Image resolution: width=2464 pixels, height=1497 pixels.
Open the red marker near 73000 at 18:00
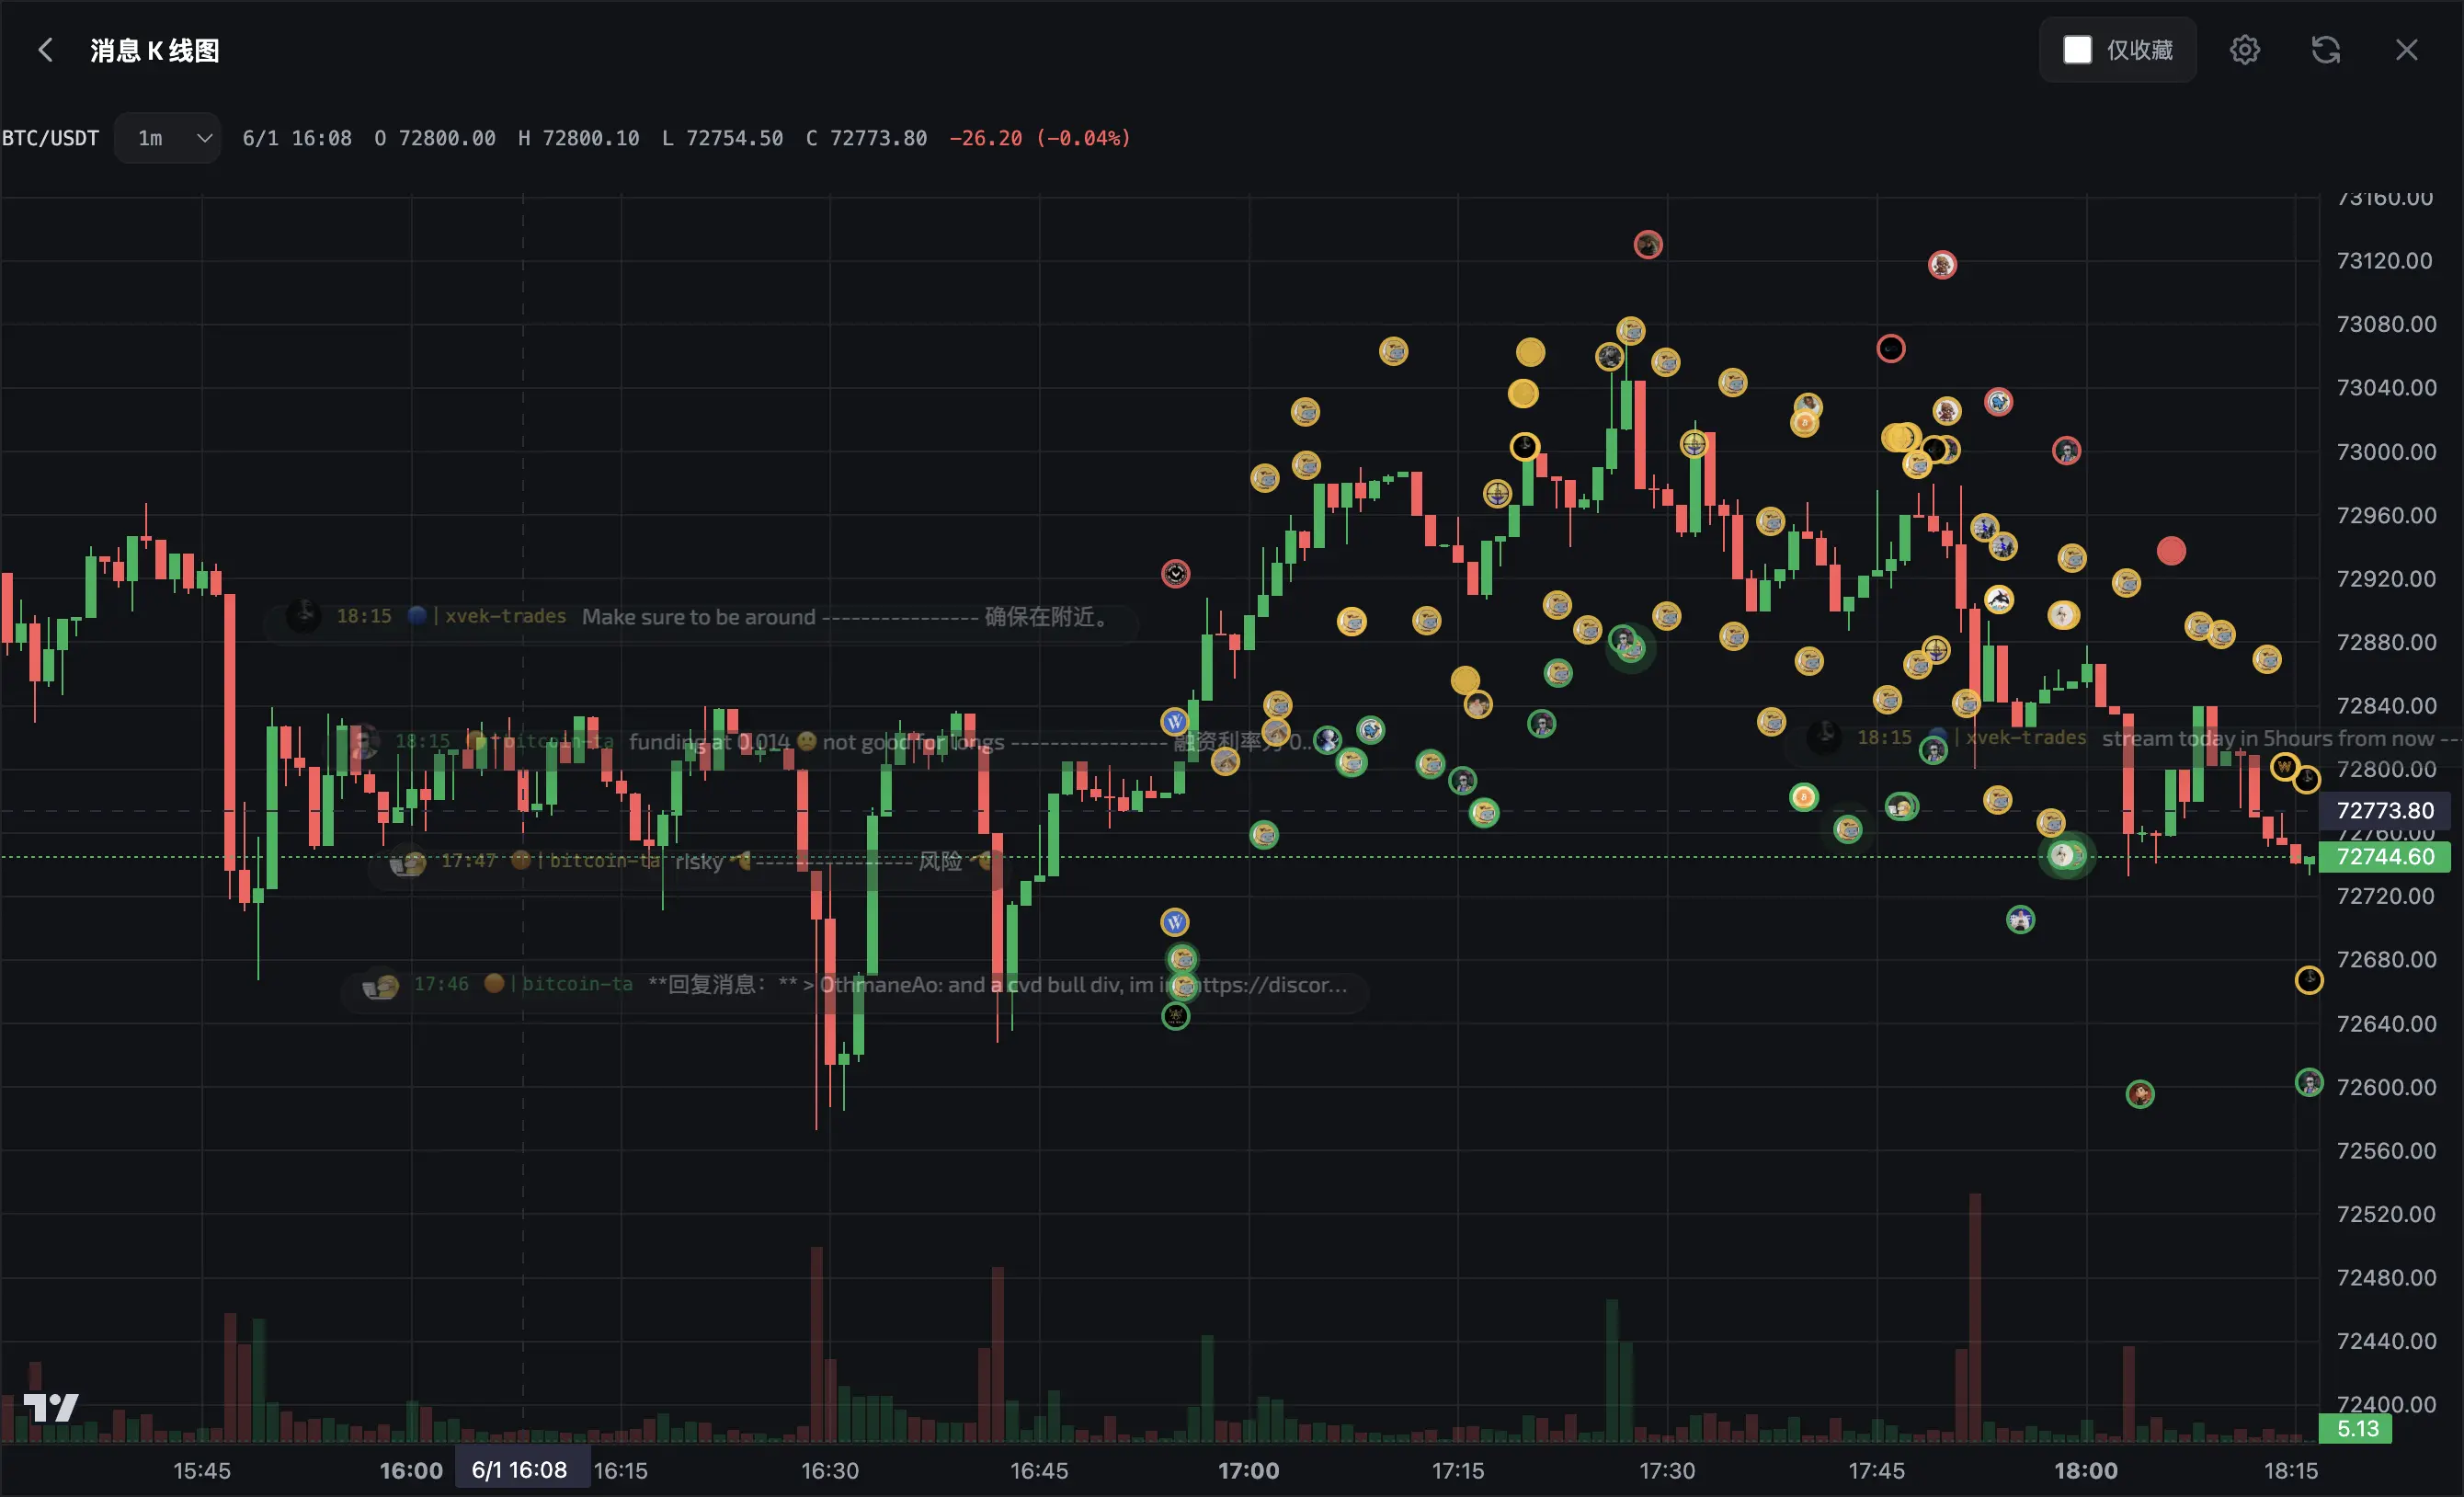(2066, 451)
